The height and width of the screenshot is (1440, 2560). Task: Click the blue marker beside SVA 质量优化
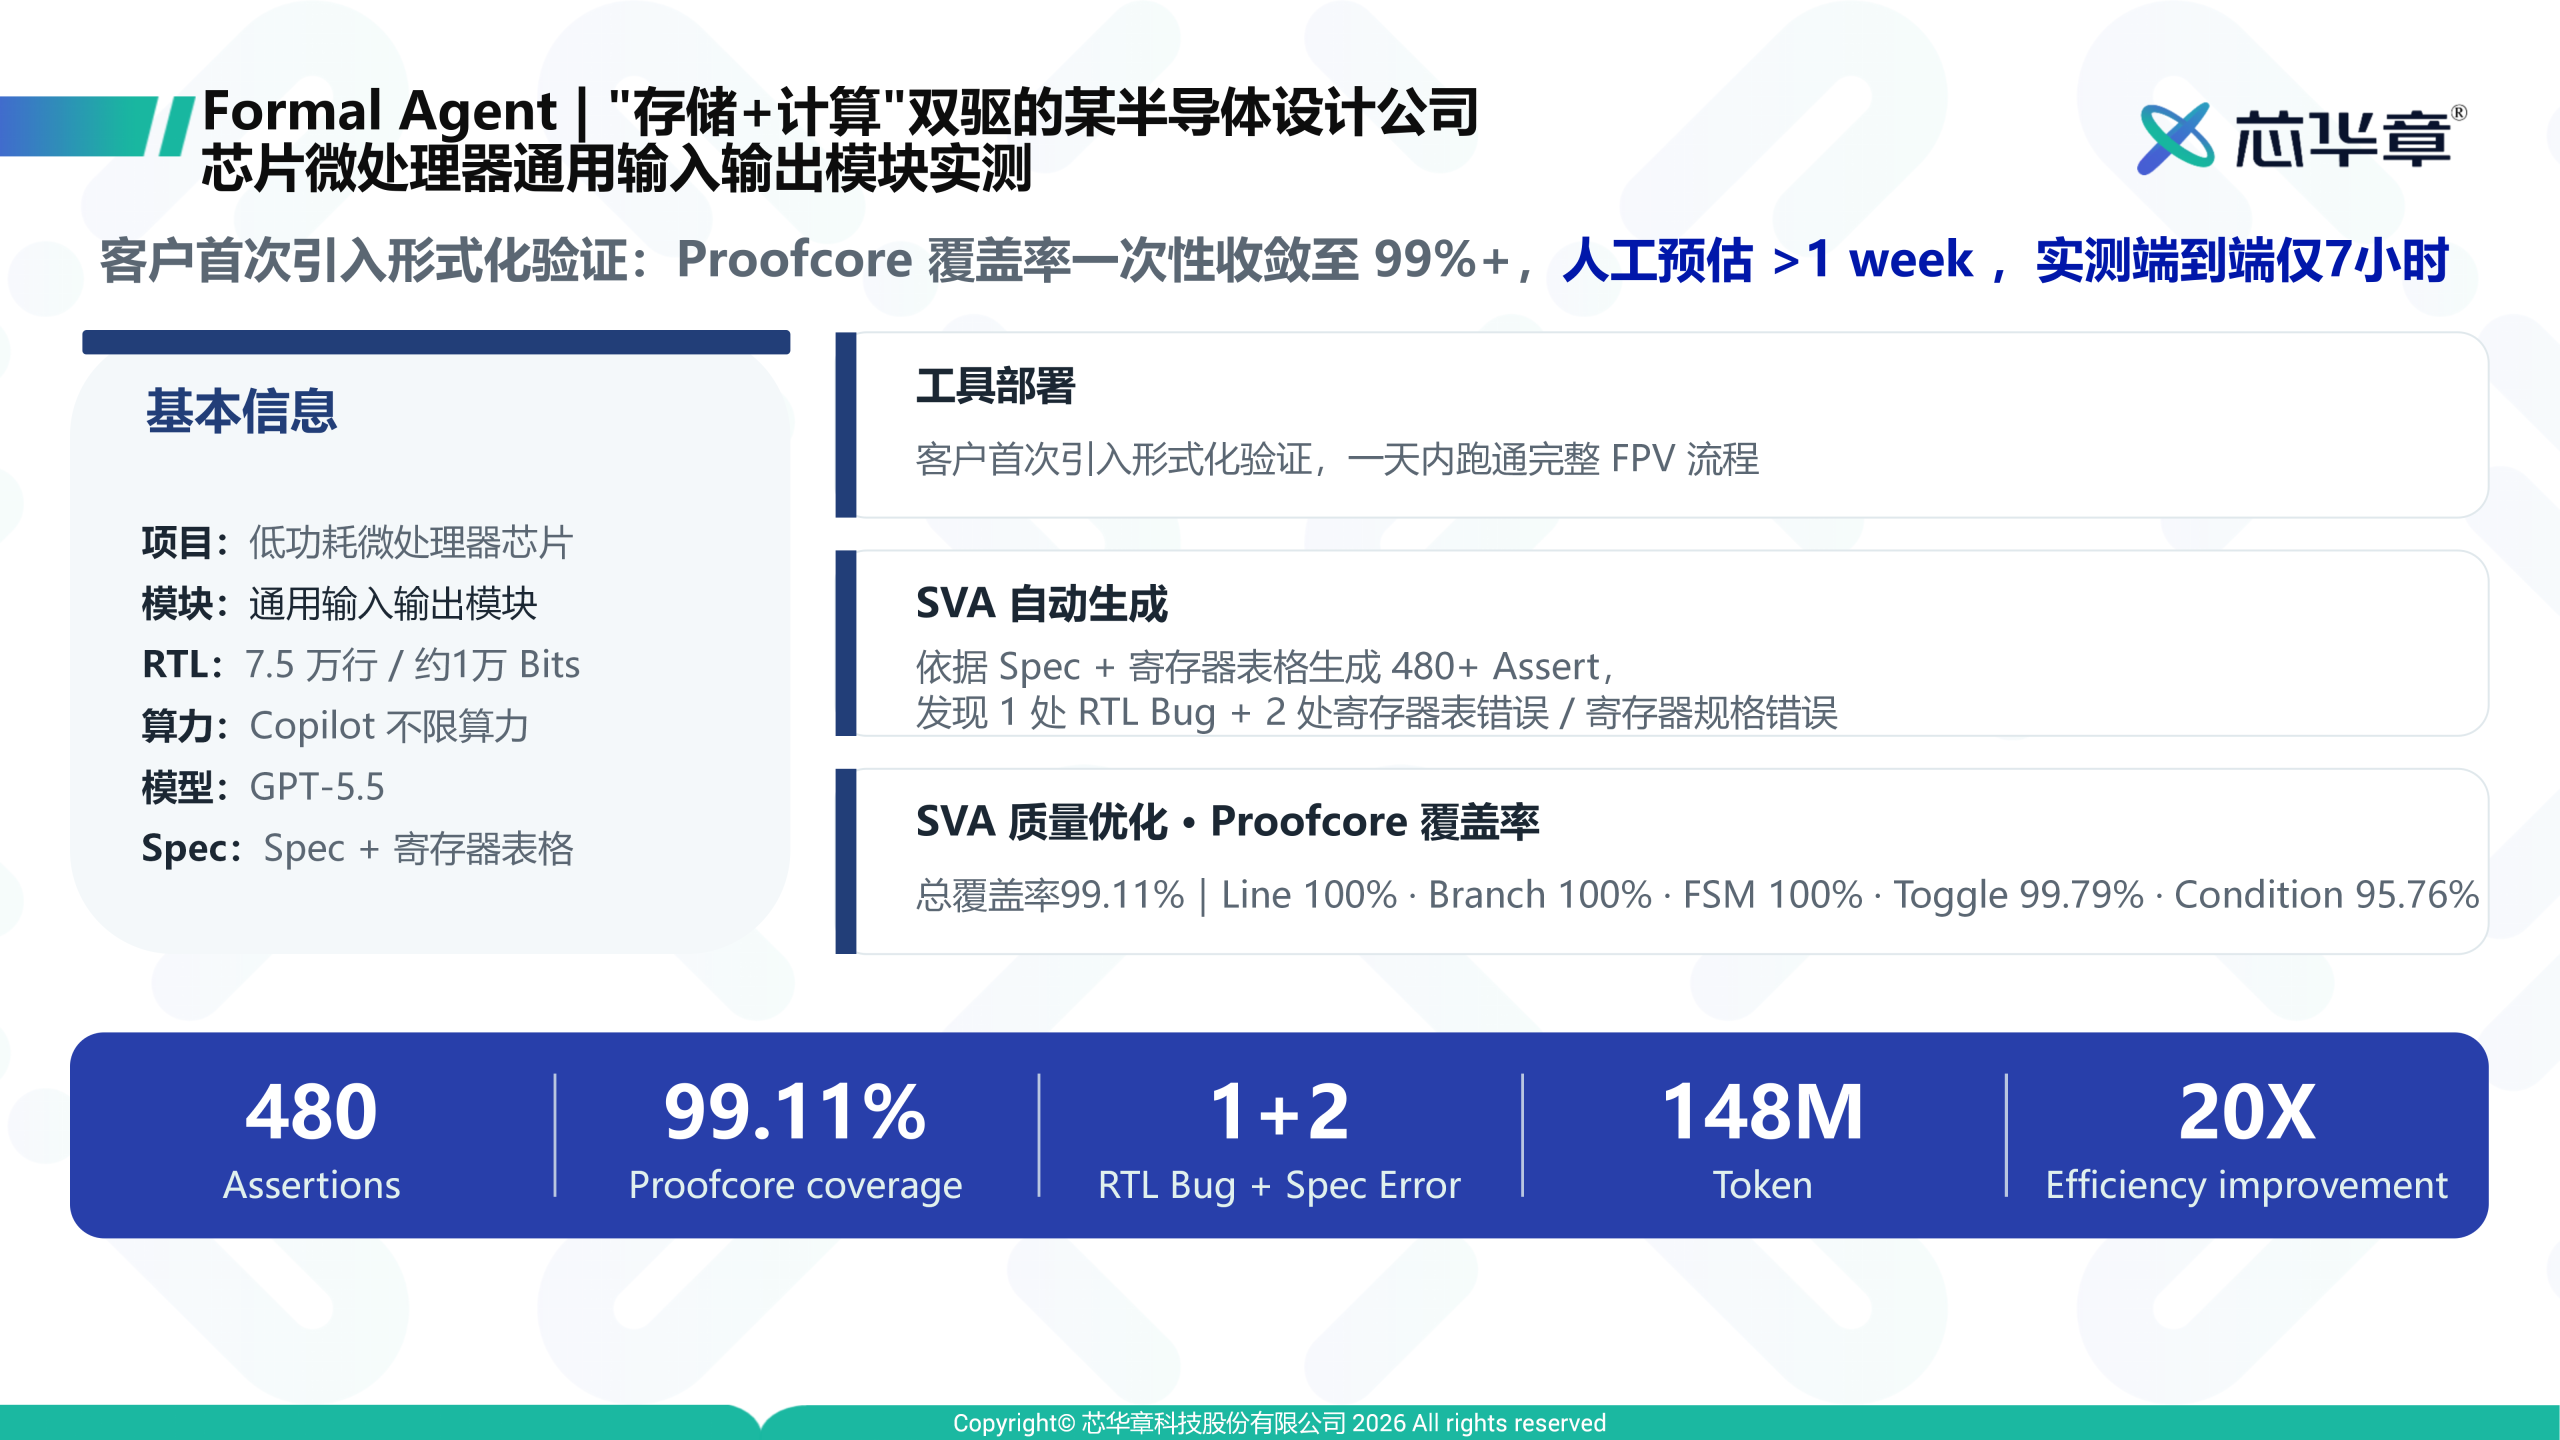pyautogui.click(x=846, y=861)
